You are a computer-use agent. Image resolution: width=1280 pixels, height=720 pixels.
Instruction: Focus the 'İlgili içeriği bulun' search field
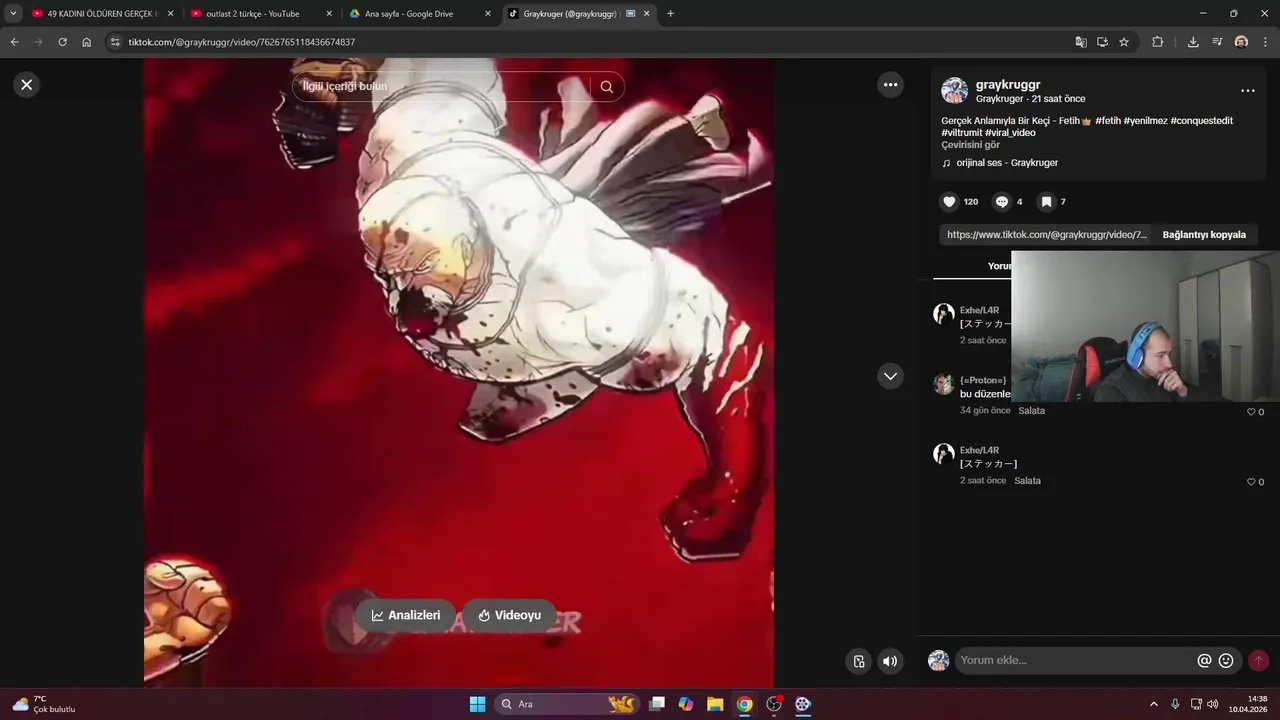tap(440, 87)
